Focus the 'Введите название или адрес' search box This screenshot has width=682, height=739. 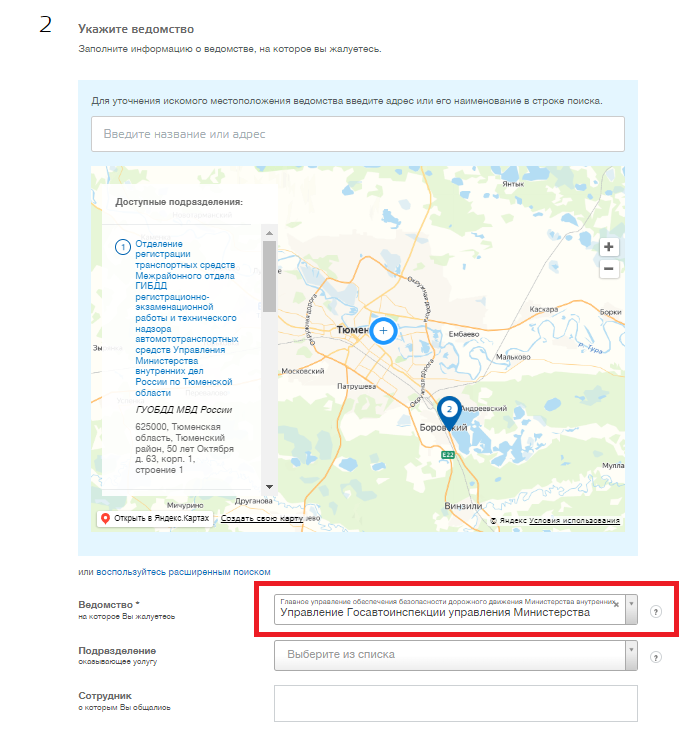(357, 134)
